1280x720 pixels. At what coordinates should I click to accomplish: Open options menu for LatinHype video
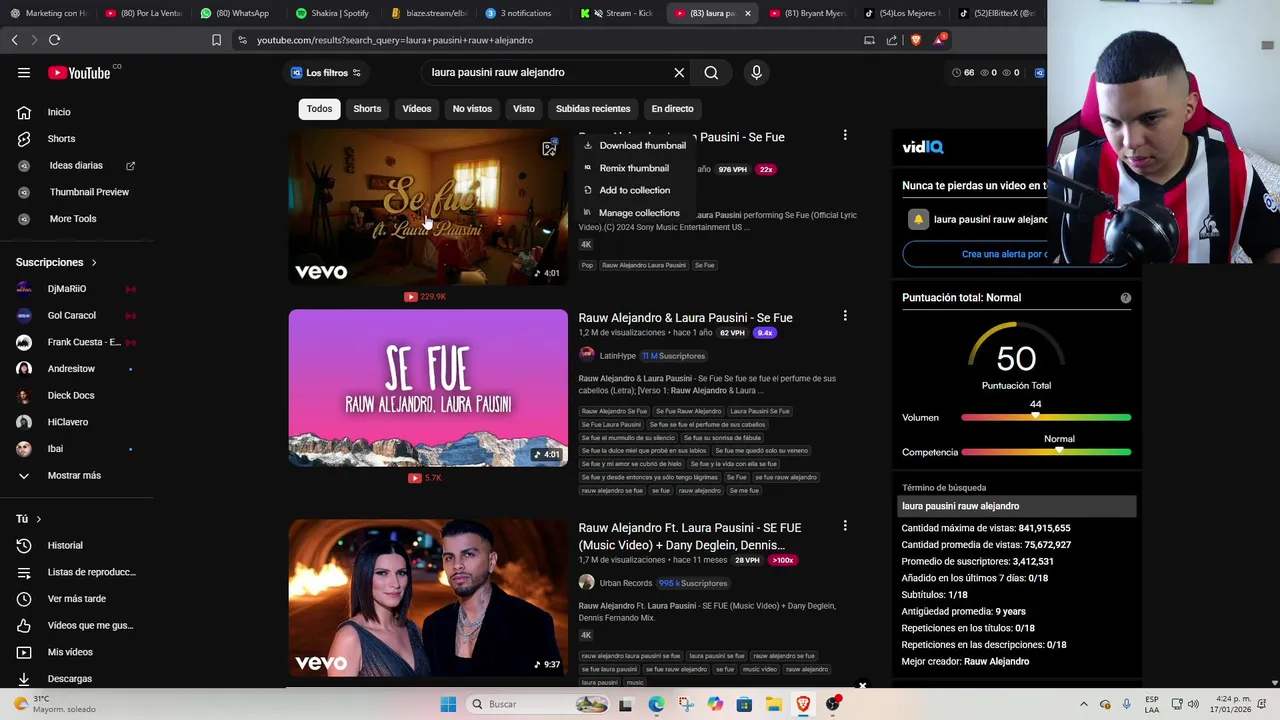pos(845,316)
